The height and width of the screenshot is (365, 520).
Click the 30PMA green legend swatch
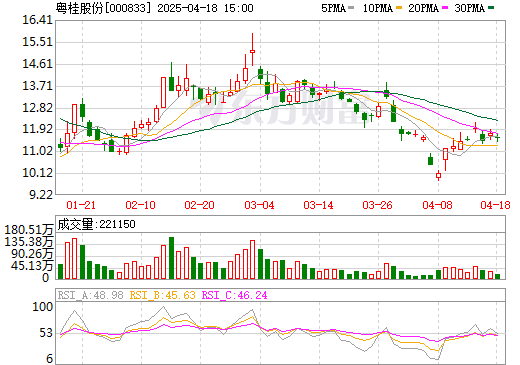[x=491, y=7]
